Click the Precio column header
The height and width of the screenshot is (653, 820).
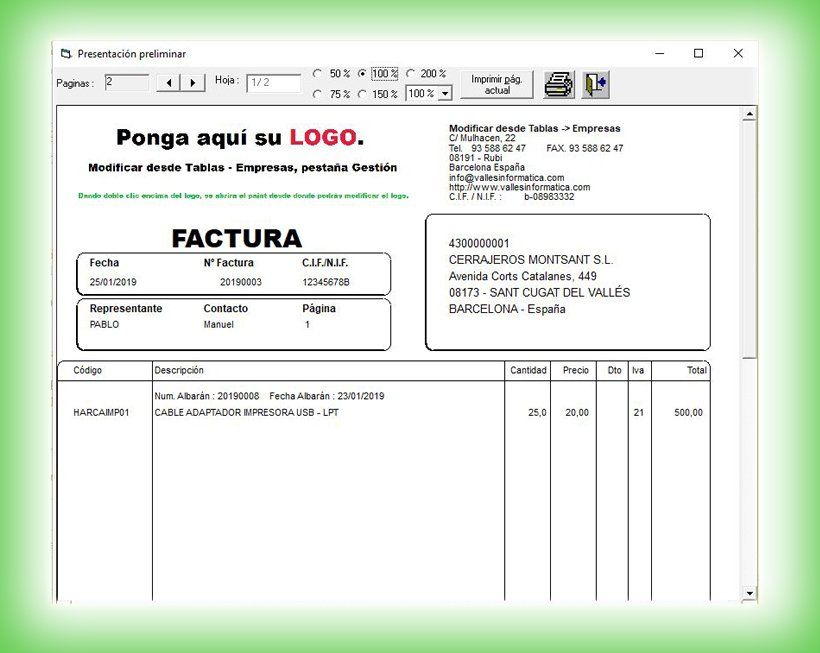pos(576,370)
